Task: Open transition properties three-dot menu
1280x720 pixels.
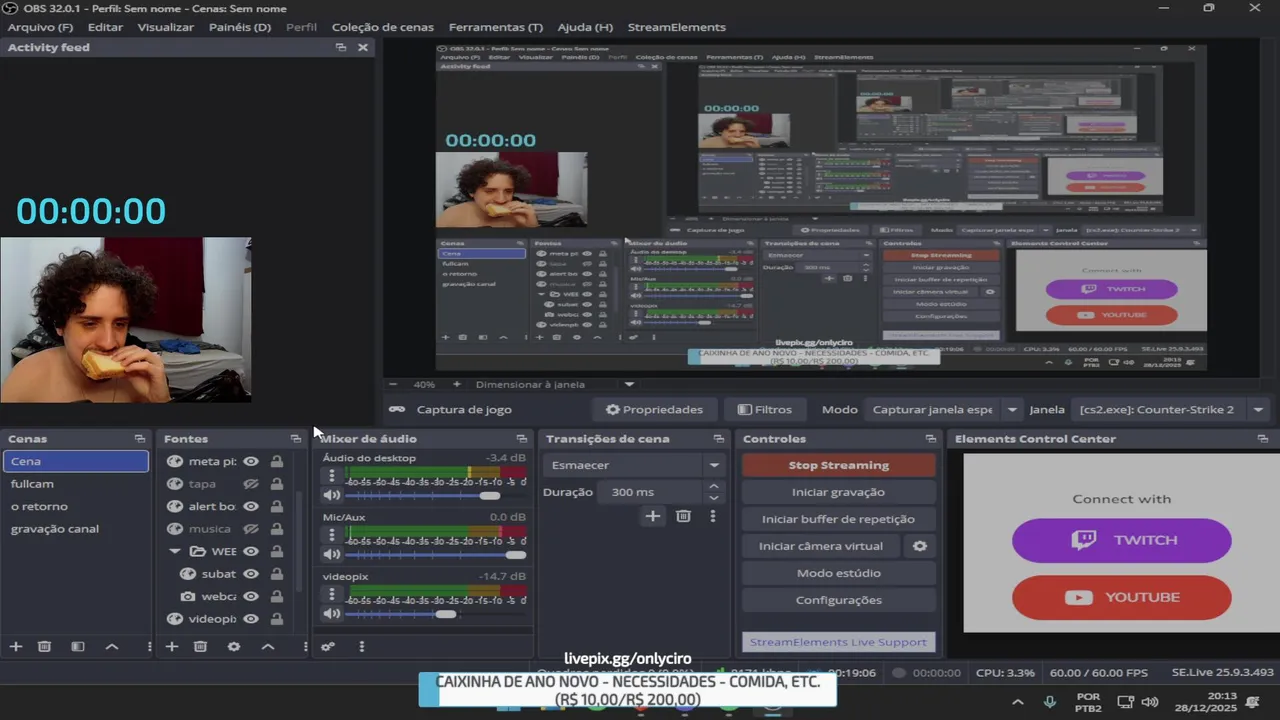Action: [713, 516]
